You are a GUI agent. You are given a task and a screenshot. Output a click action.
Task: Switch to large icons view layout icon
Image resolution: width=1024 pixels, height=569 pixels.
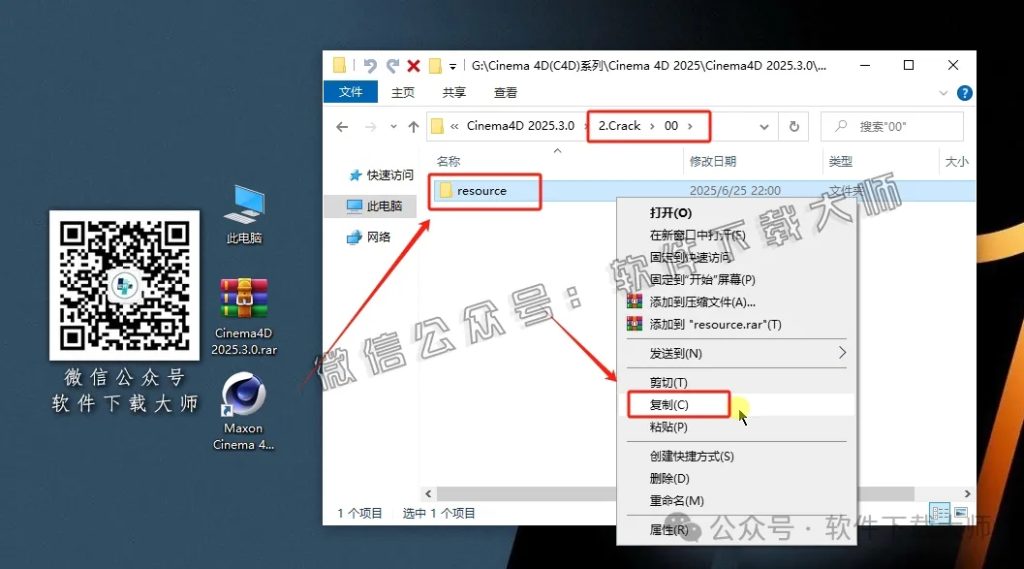coord(961,513)
